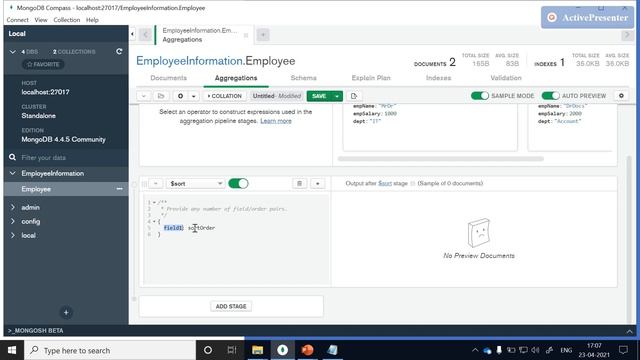Refresh the databases list in the sidebar
Viewport: 640px width, 360px height.
119,51
